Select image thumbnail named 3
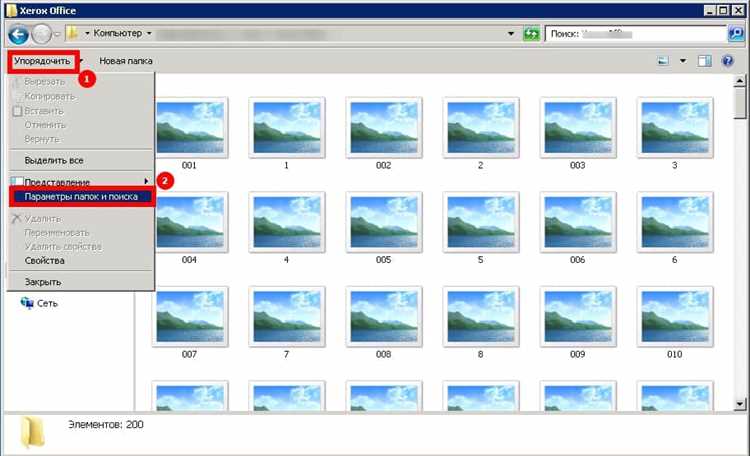 pos(675,128)
